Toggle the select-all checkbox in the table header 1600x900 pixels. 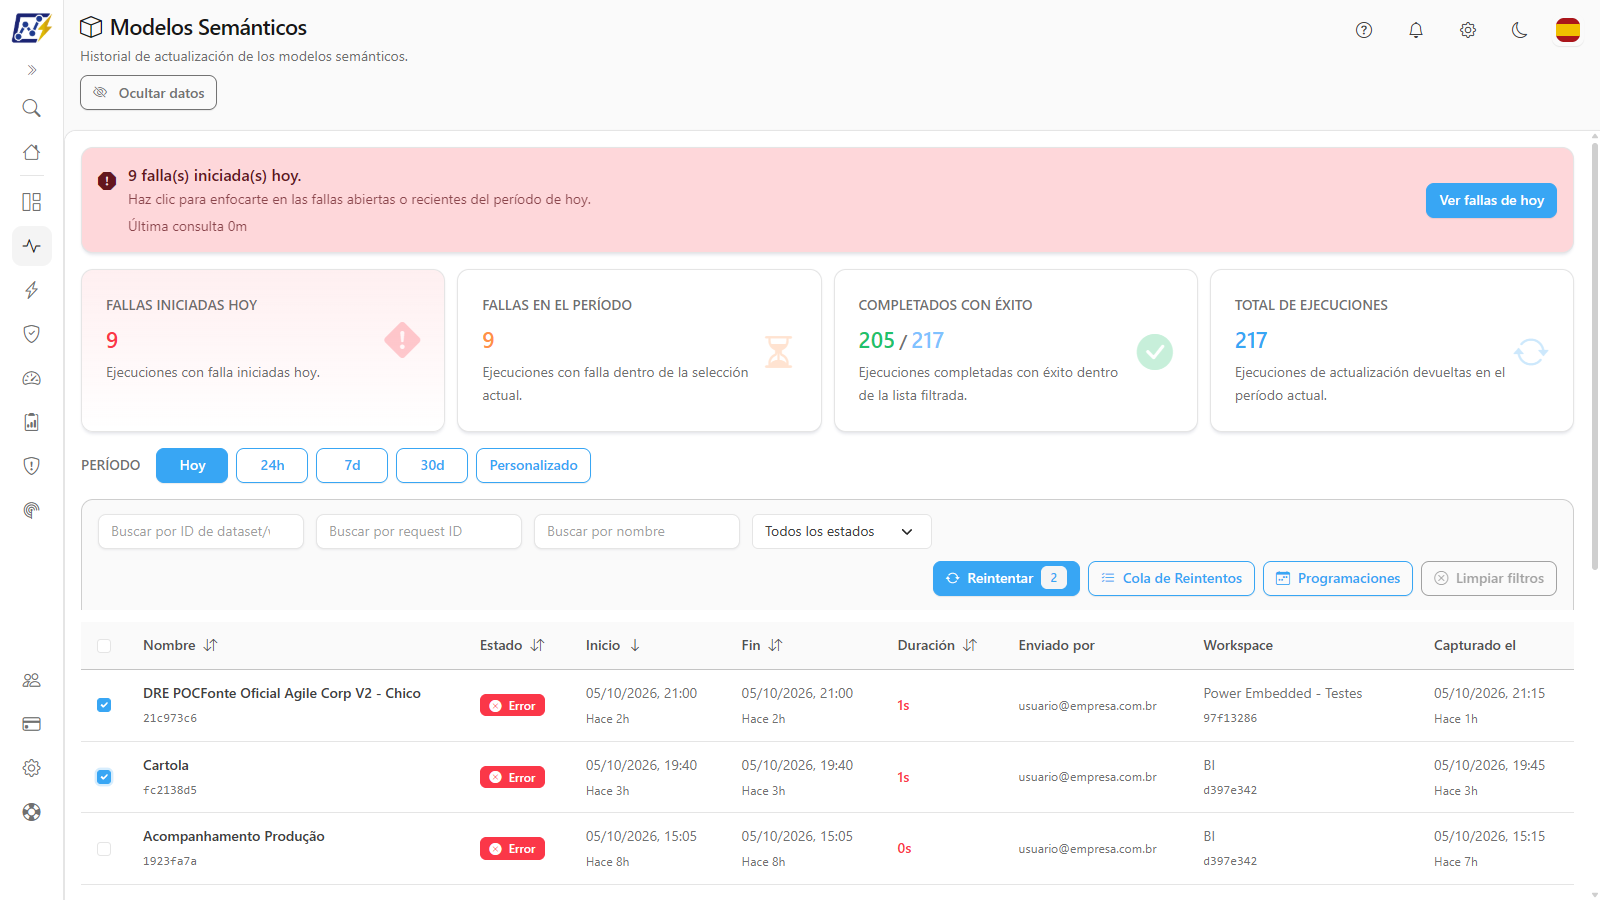coord(104,646)
